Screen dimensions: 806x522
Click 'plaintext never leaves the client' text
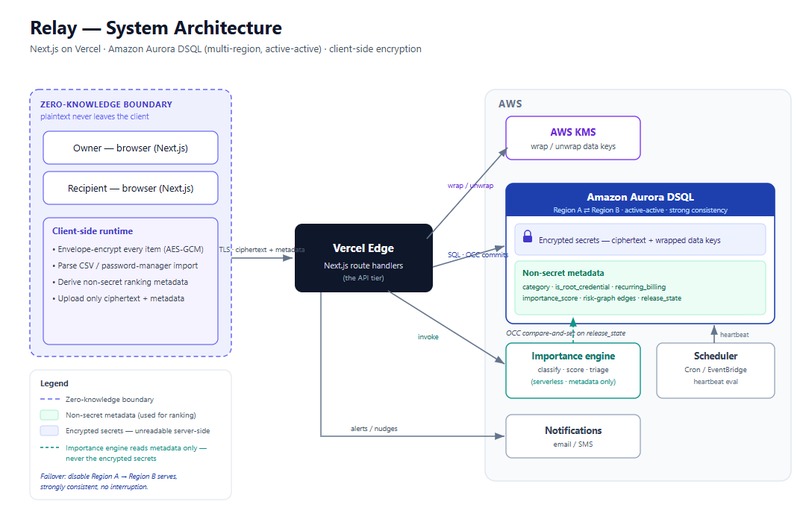(x=95, y=117)
